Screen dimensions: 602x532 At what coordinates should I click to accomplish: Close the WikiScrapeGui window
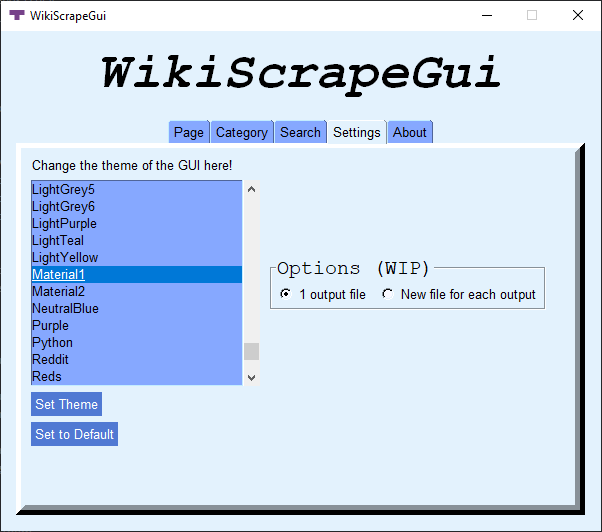point(577,15)
